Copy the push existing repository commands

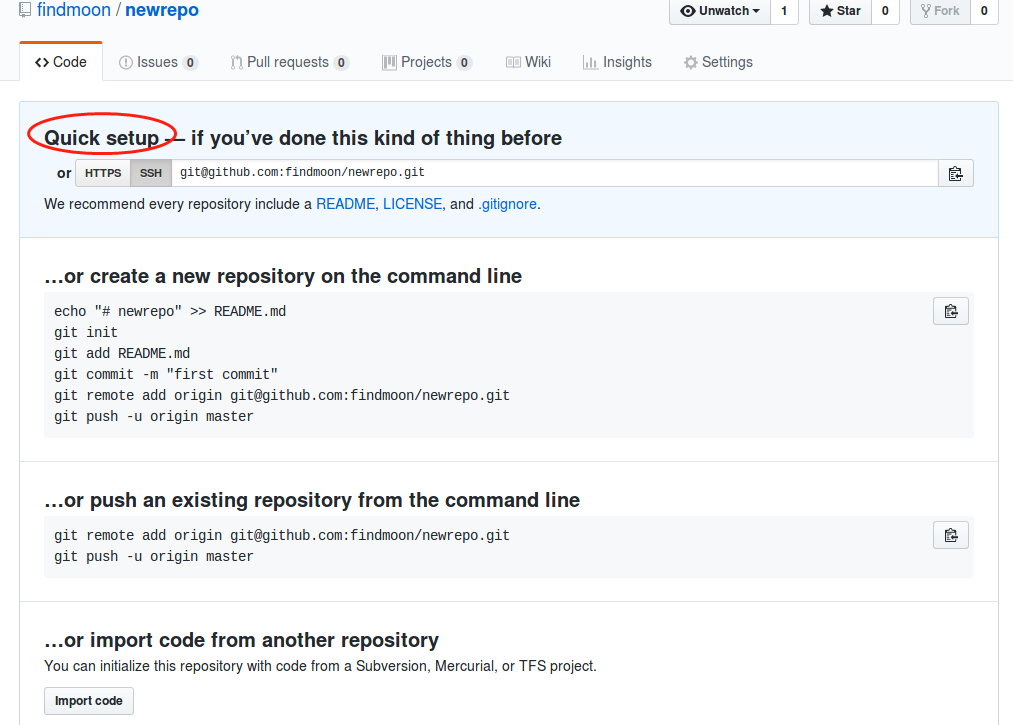point(950,535)
